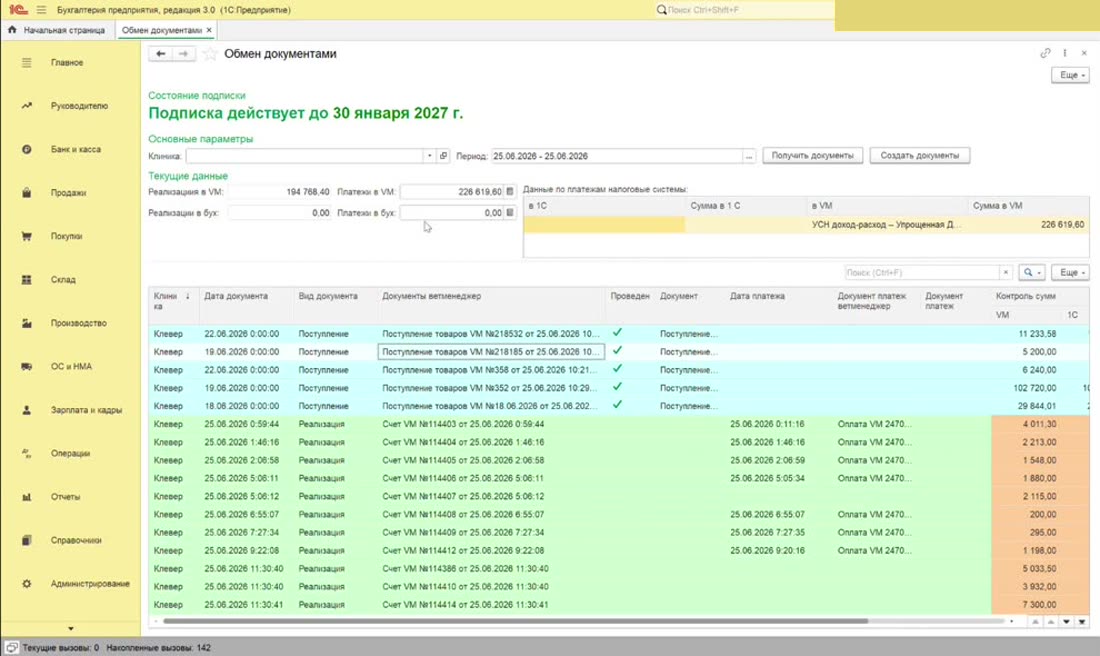This screenshot has height=656, width=1100.
Task: Jump to table bottom with double-down arrow
Action: pyautogui.click(x=1082, y=622)
